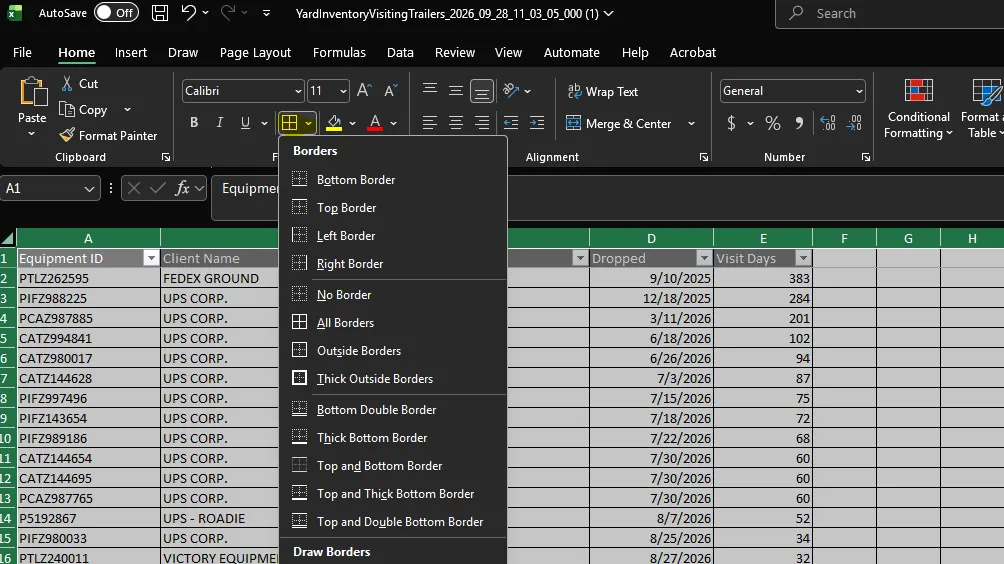Toggle Bold formatting

coord(193,122)
